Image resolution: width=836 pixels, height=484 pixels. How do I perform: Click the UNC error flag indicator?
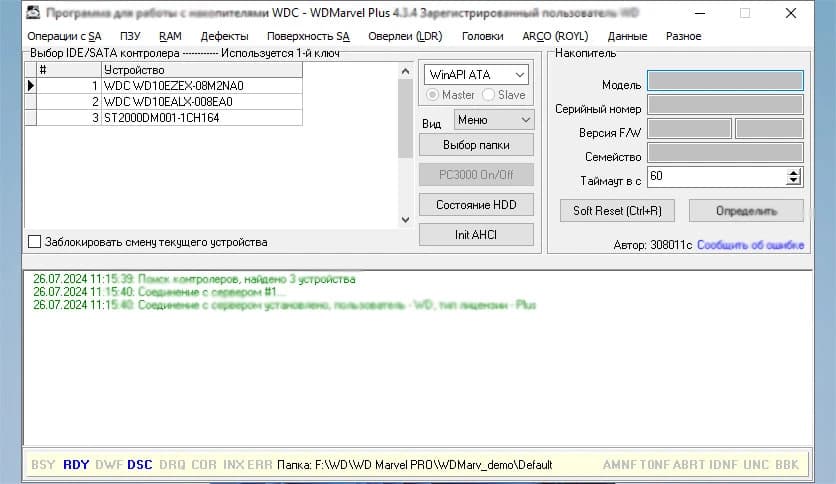pos(756,465)
